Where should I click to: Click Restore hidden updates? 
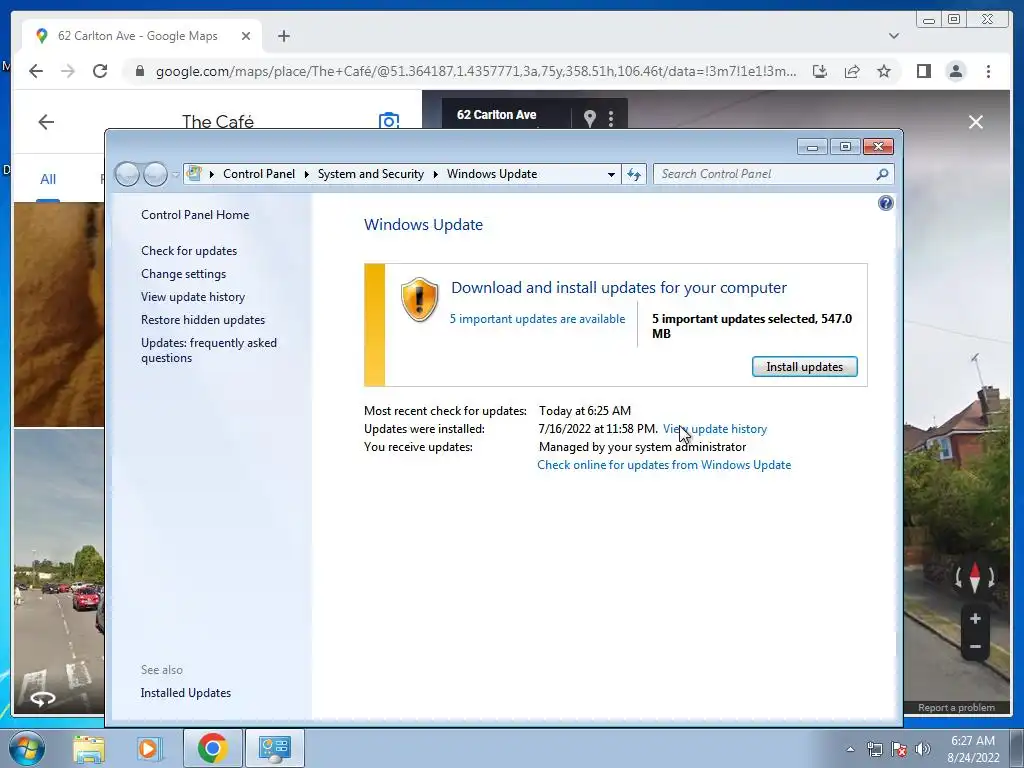pos(203,320)
